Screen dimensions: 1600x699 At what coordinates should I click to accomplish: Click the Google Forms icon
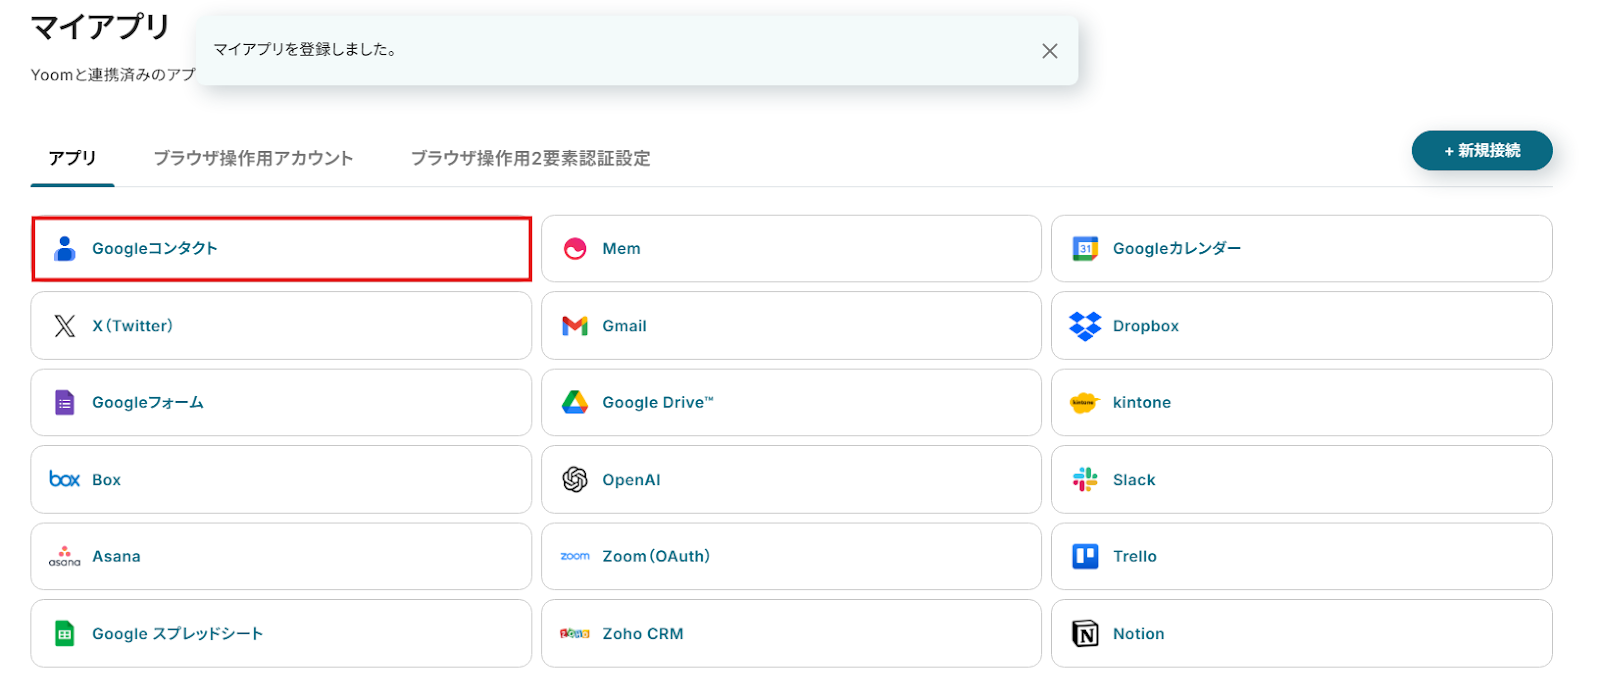pyautogui.click(x=65, y=403)
